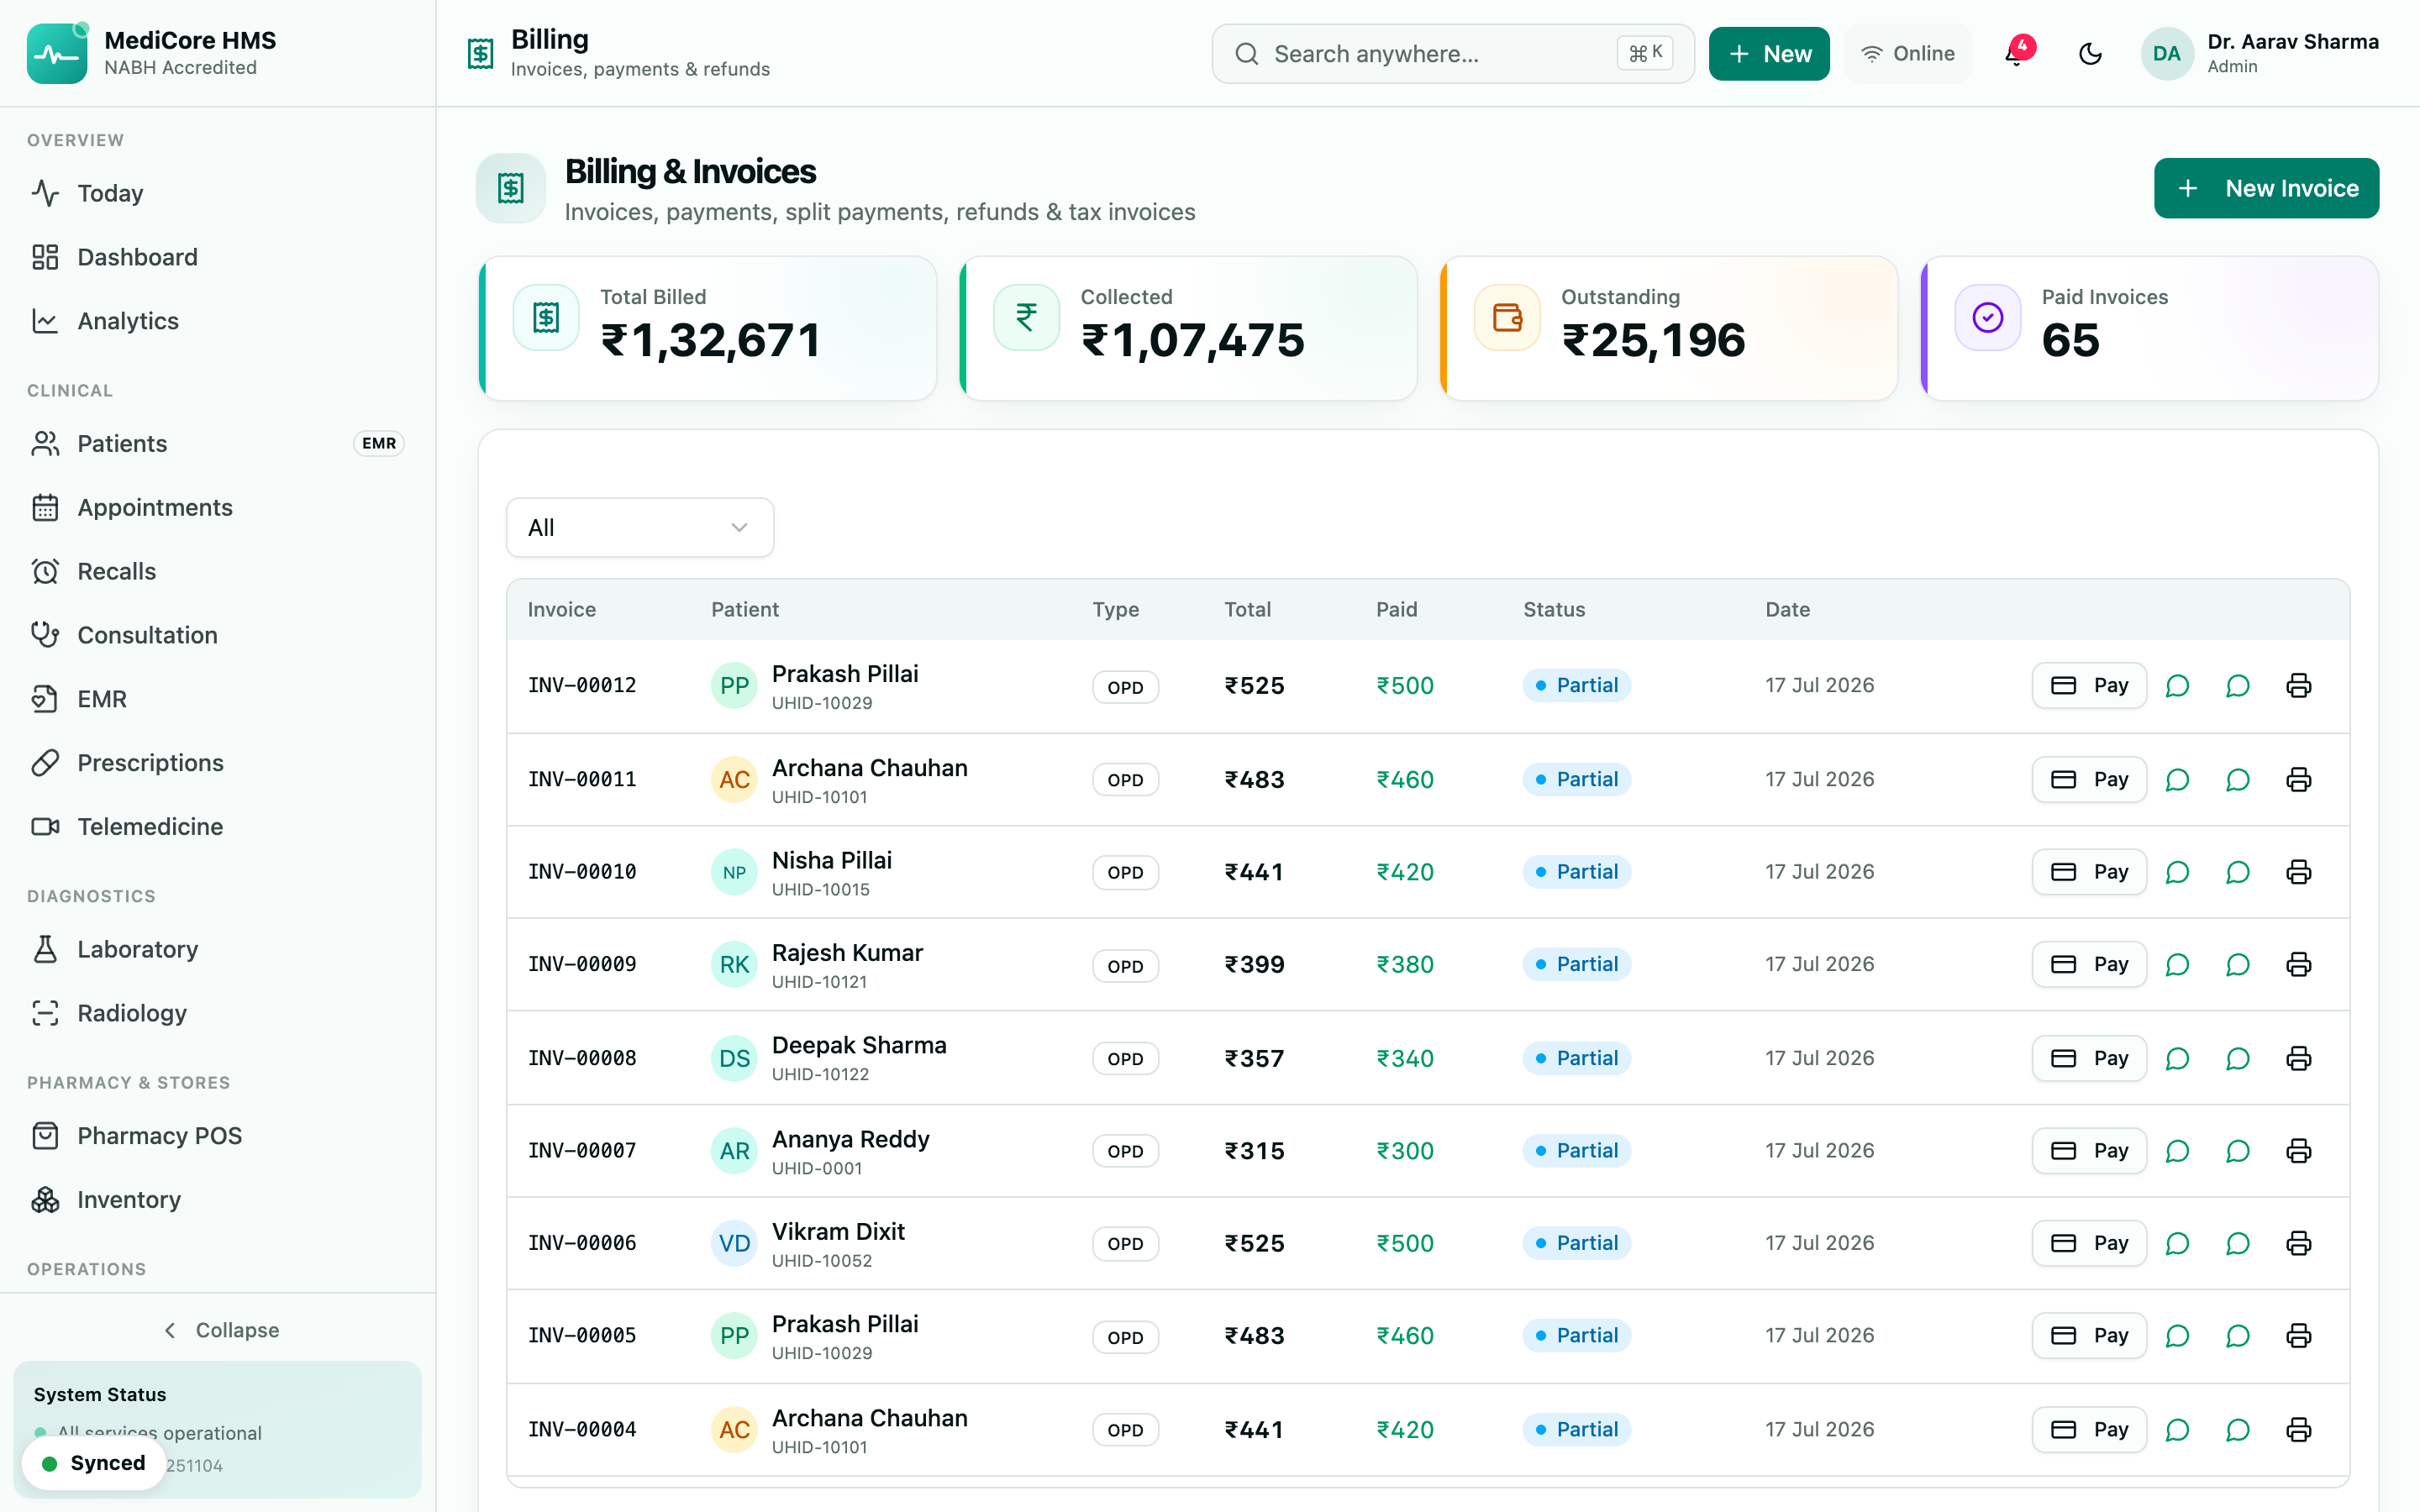Image resolution: width=2420 pixels, height=1512 pixels.
Task: Print invoice INV-00008
Action: [2298, 1058]
